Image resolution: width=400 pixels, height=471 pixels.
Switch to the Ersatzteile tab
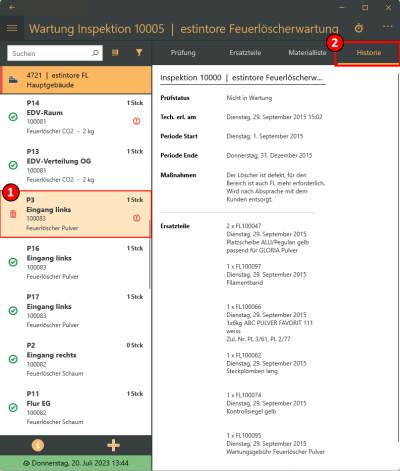[245, 53]
